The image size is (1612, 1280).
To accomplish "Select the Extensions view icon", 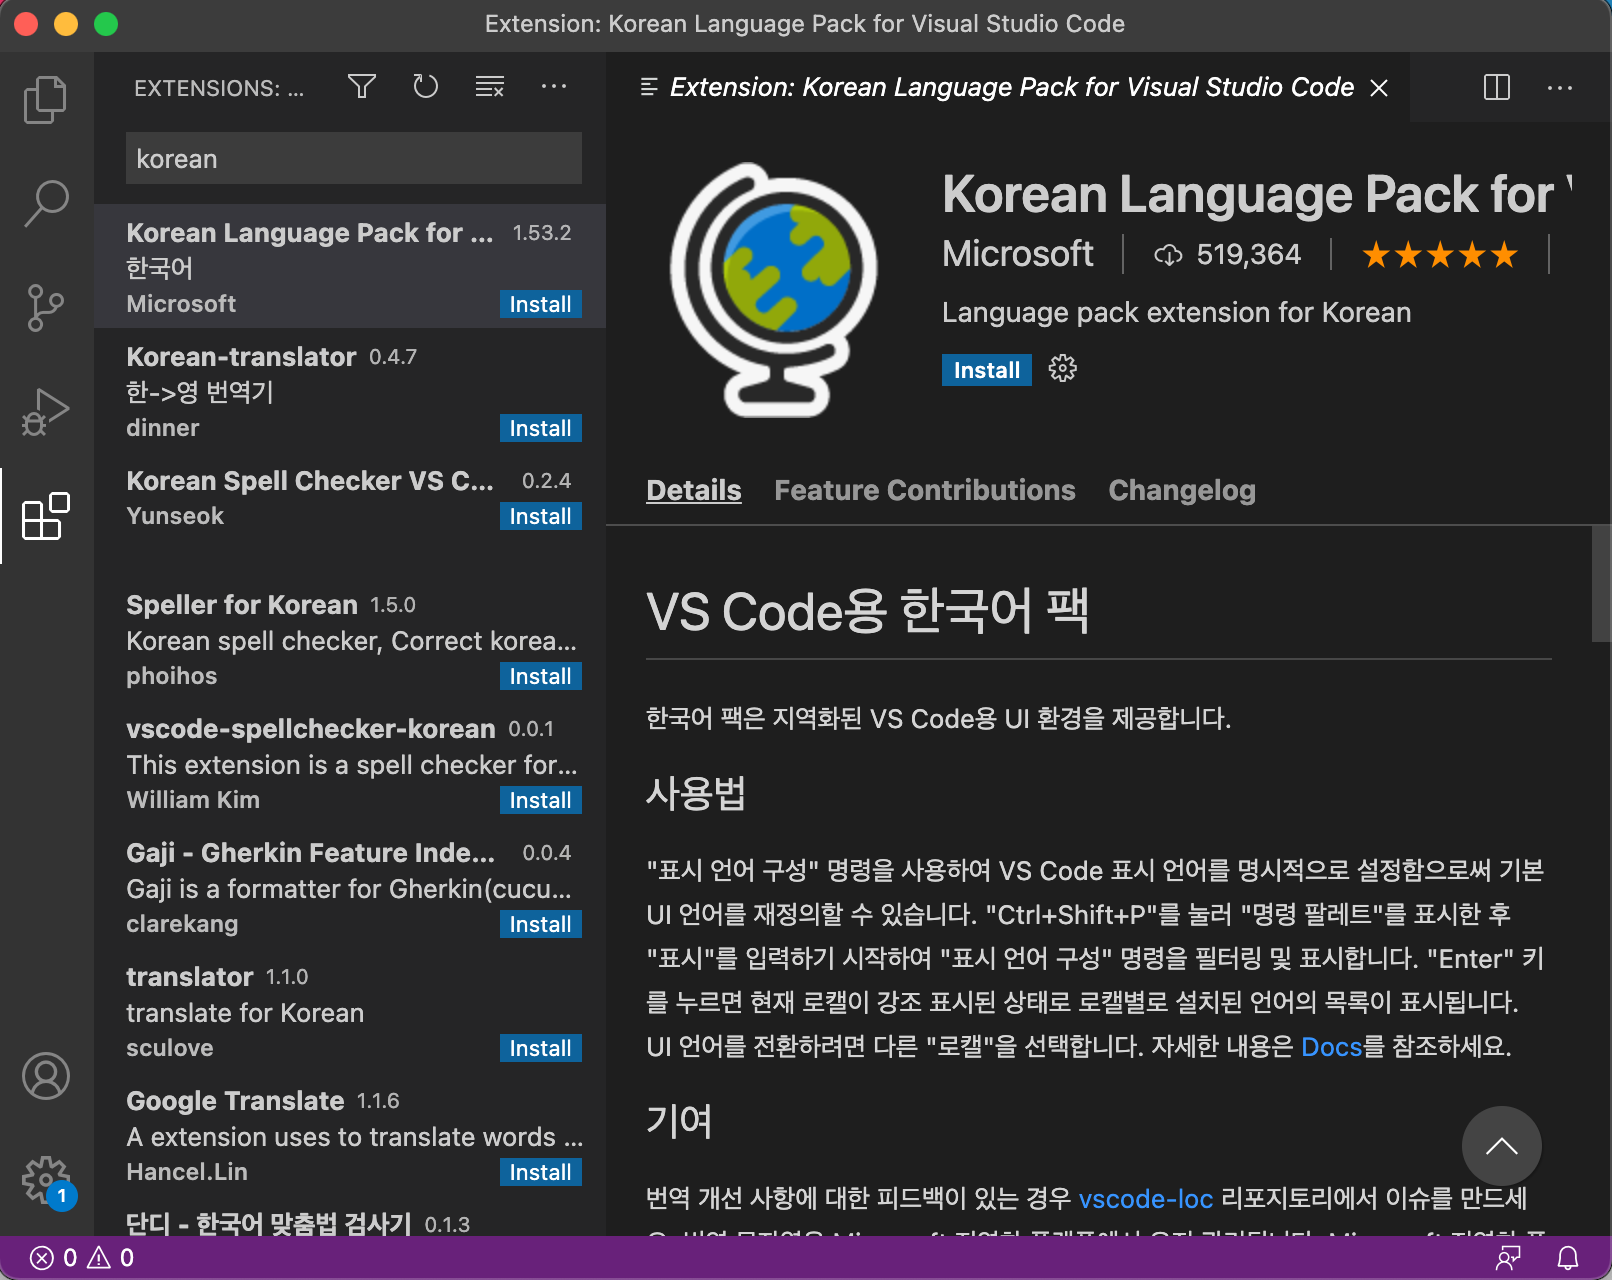I will (x=46, y=516).
